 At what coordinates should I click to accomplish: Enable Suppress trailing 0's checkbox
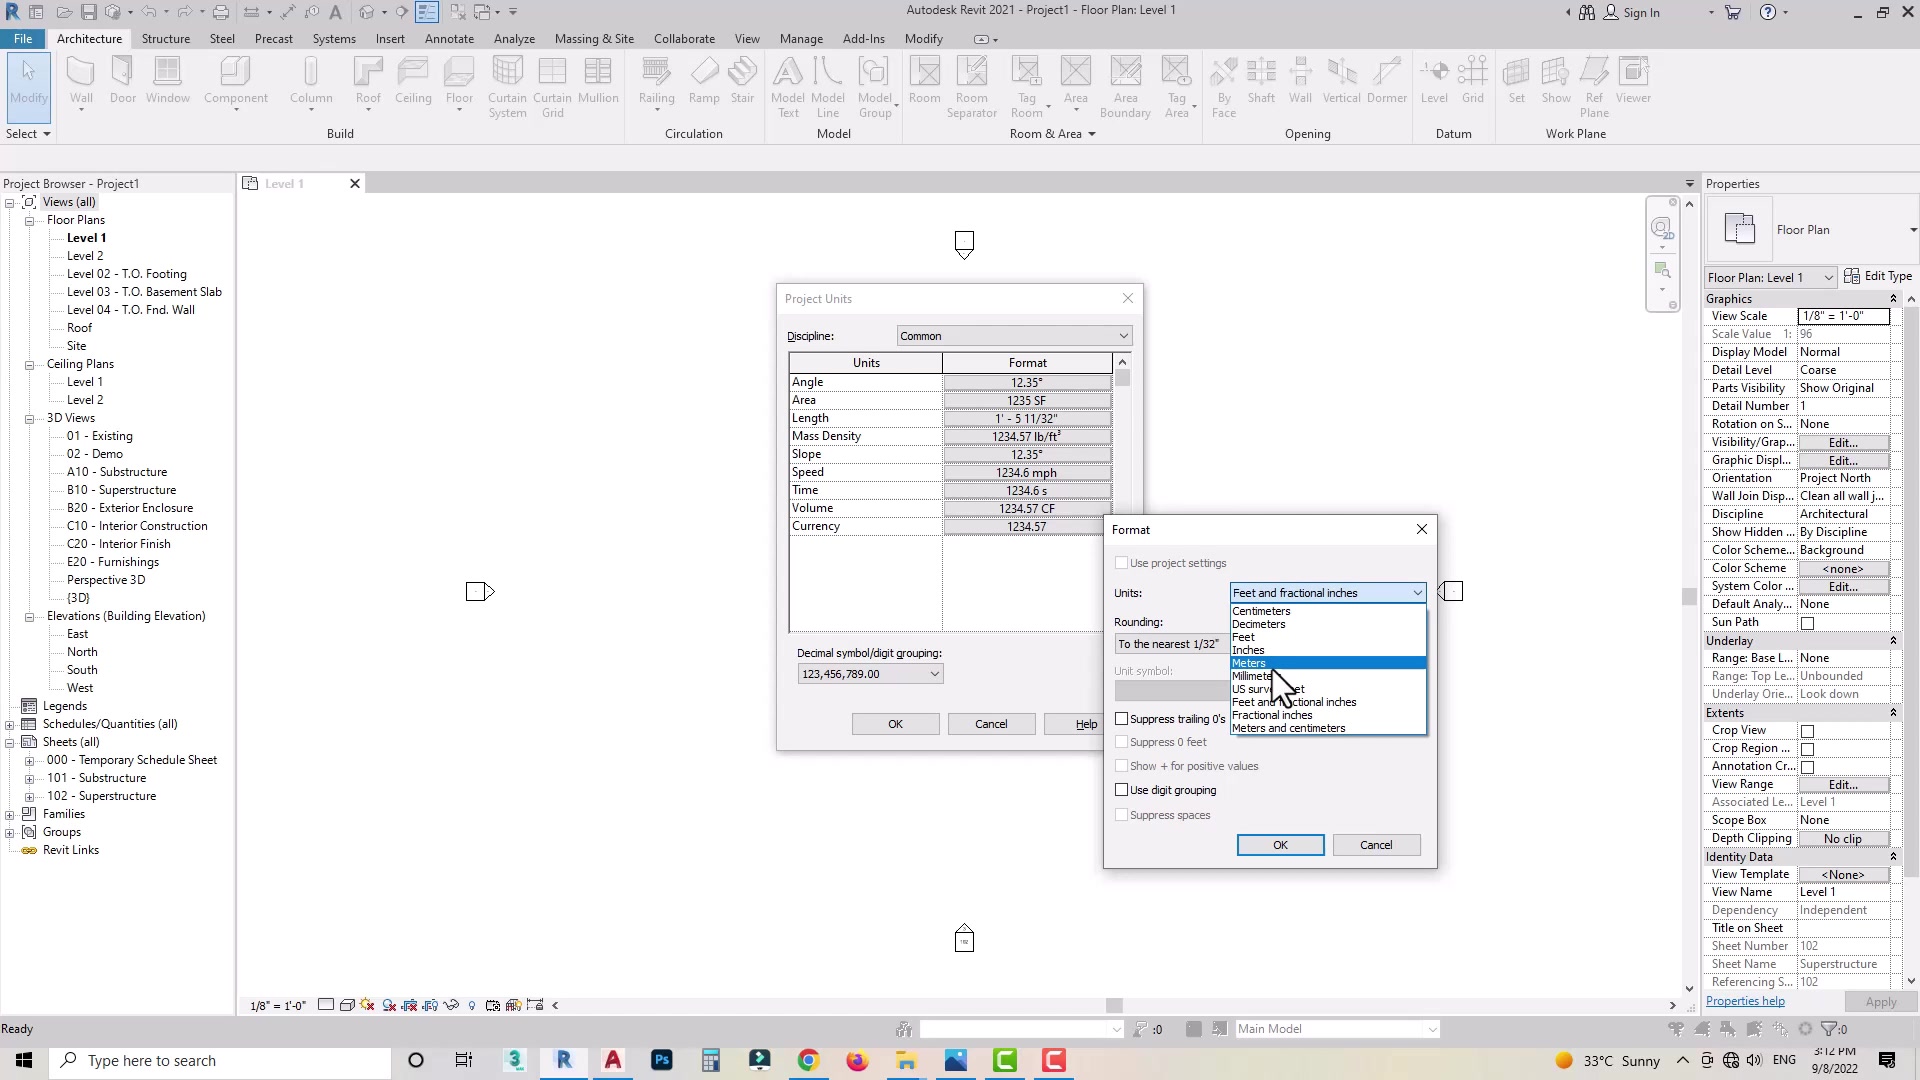click(x=1122, y=719)
